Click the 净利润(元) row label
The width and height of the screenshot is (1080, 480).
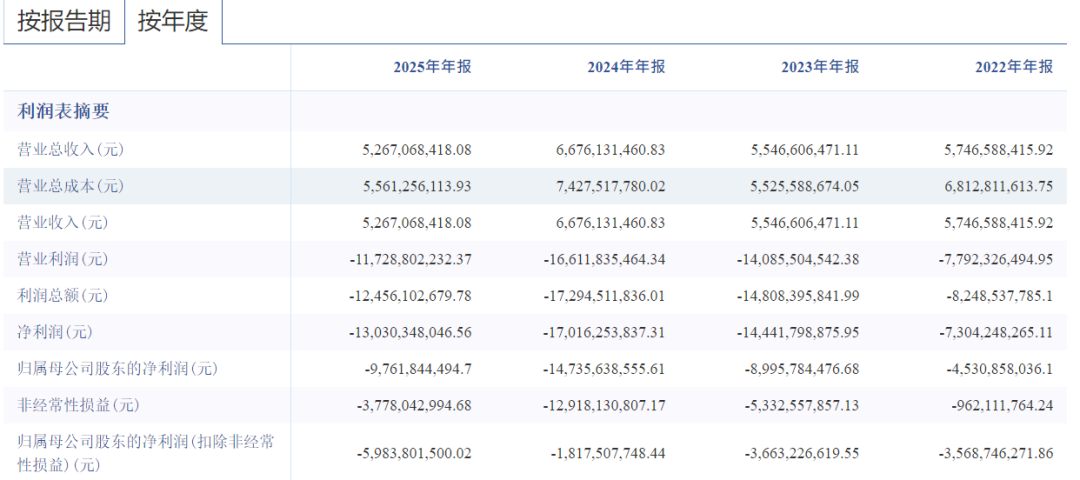coord(57,332)
